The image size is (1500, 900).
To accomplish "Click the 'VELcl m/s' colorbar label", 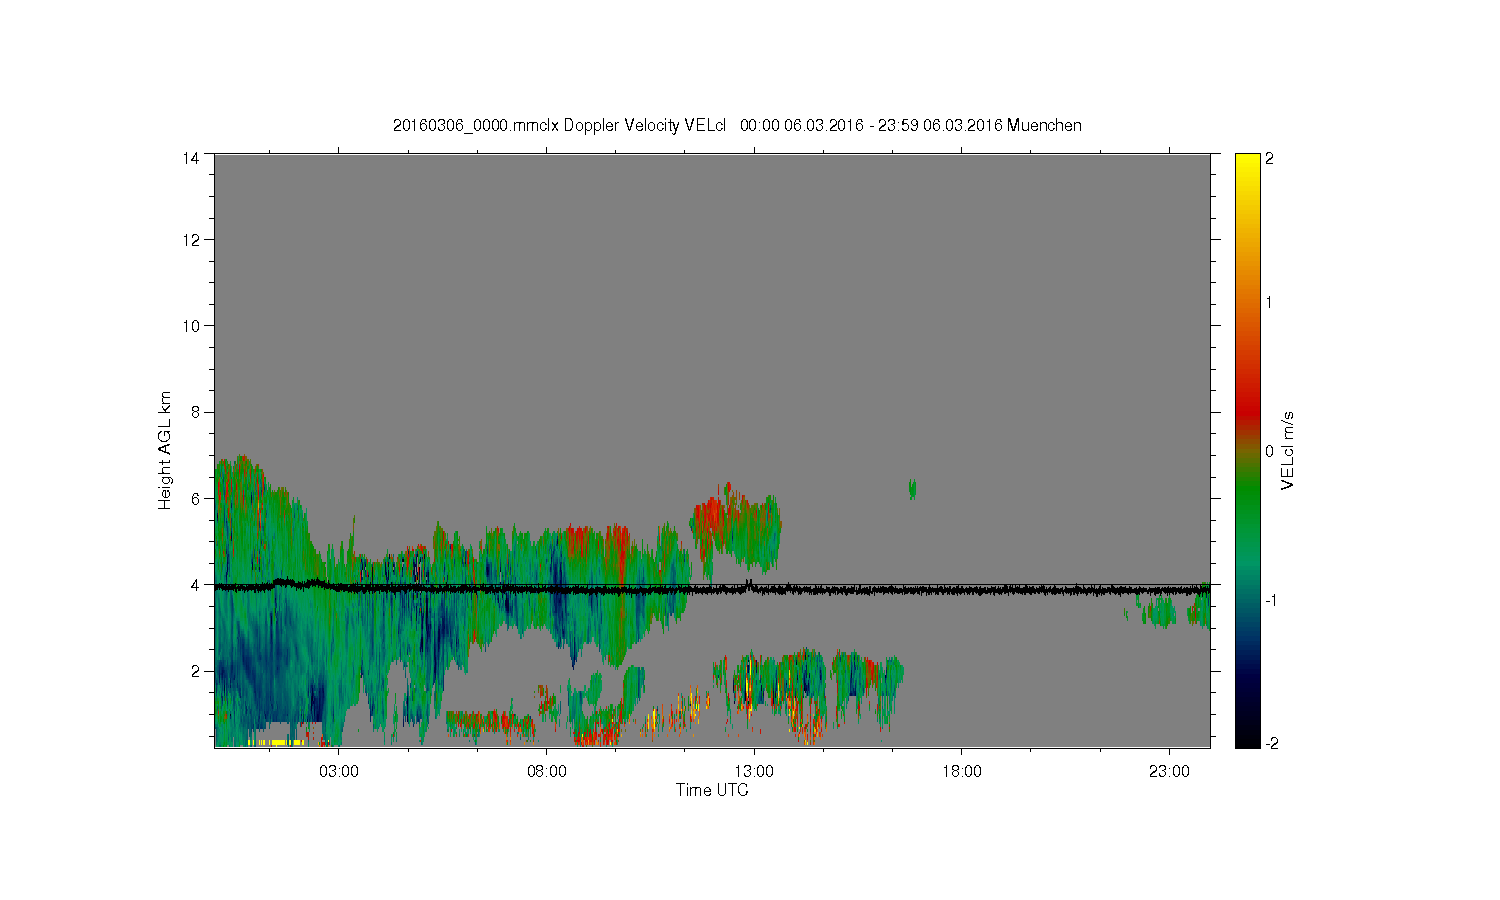I will tap(1288, 450).
